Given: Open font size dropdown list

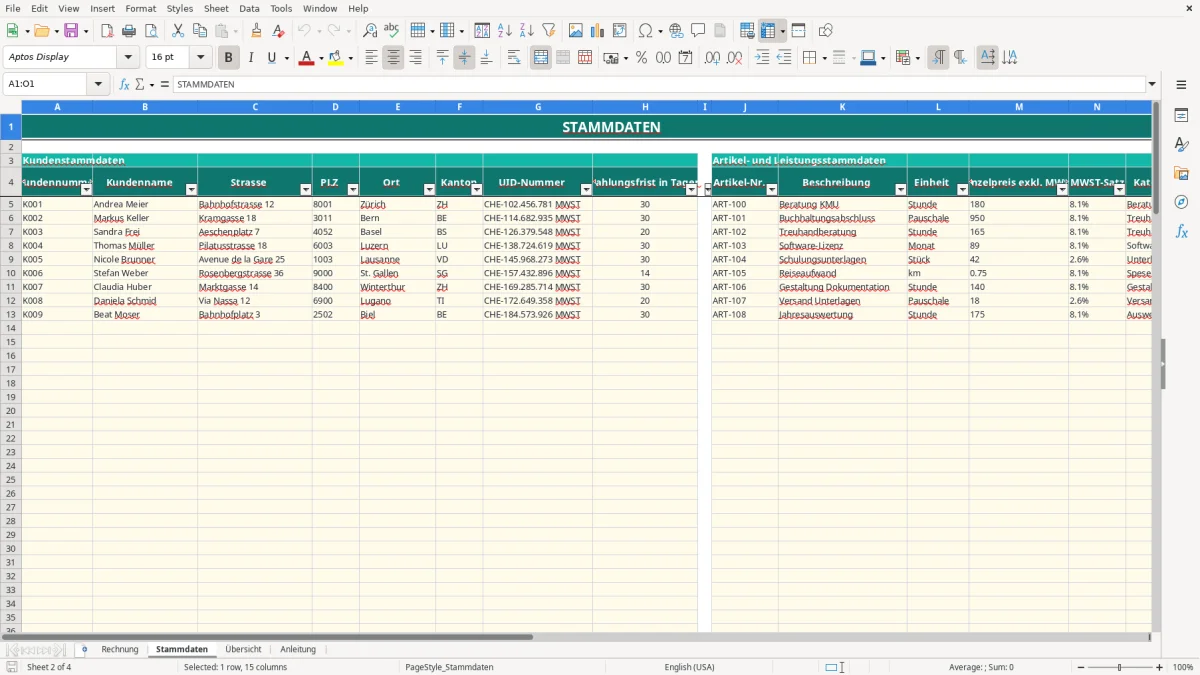Looking at the screenshot, I should pos(200,57).
